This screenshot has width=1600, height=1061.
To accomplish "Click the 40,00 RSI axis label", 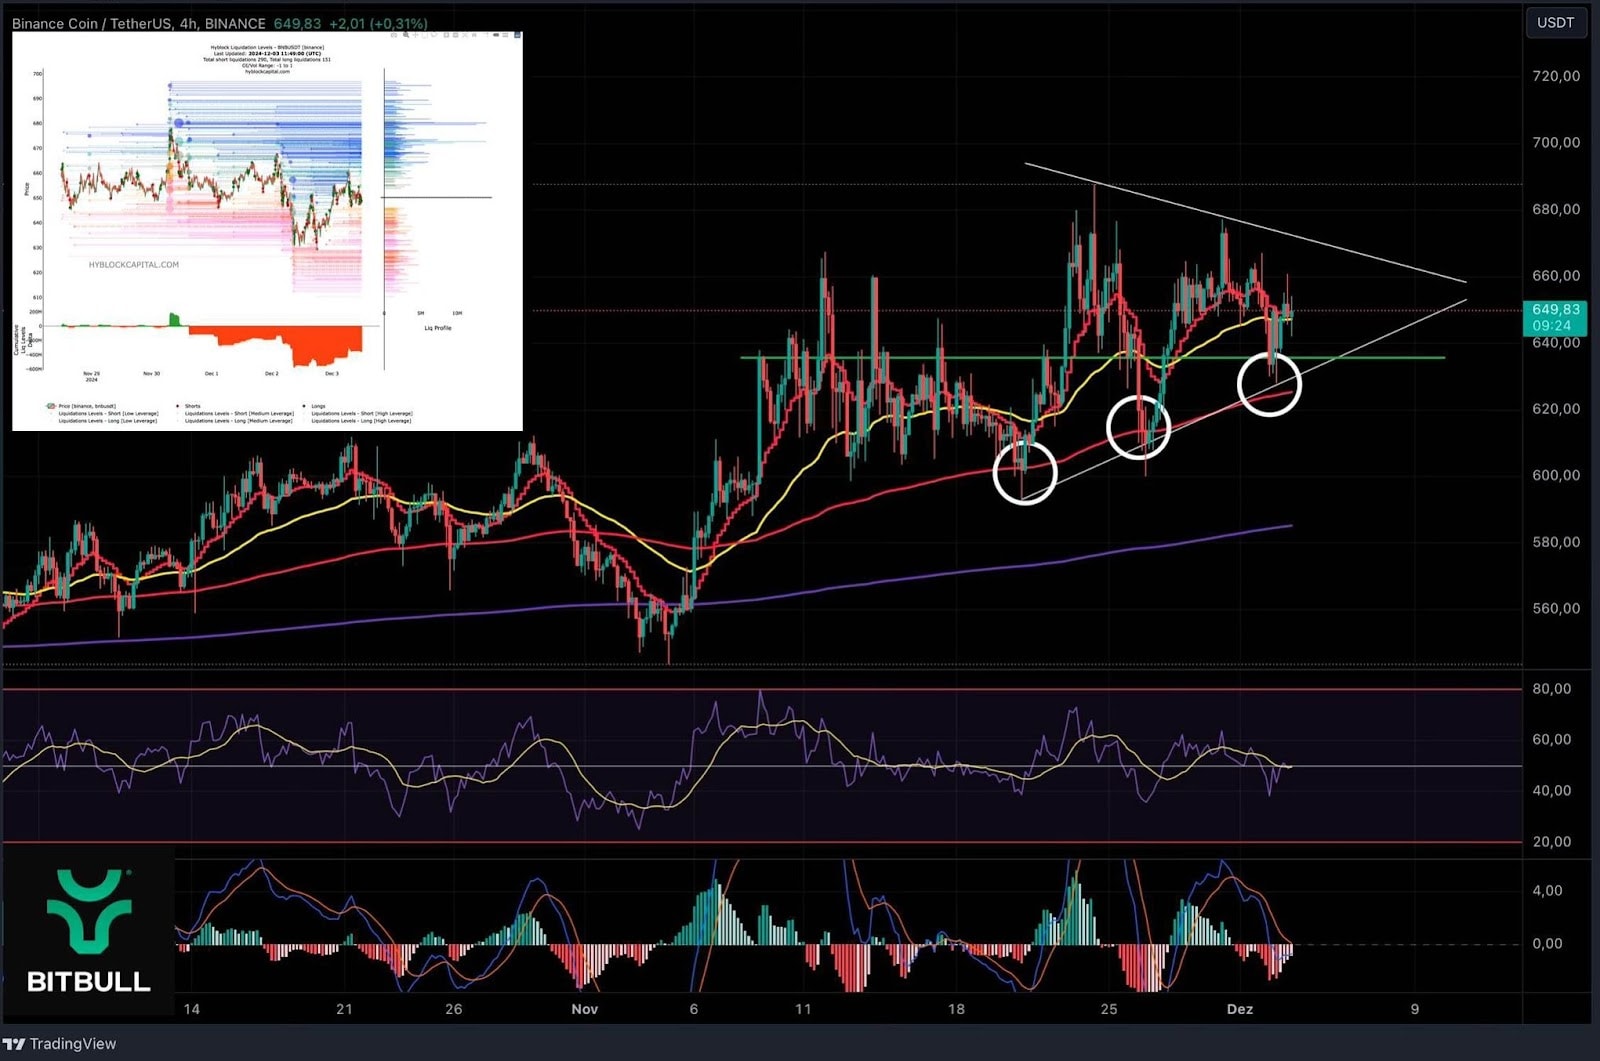I will pos(1551,790).
